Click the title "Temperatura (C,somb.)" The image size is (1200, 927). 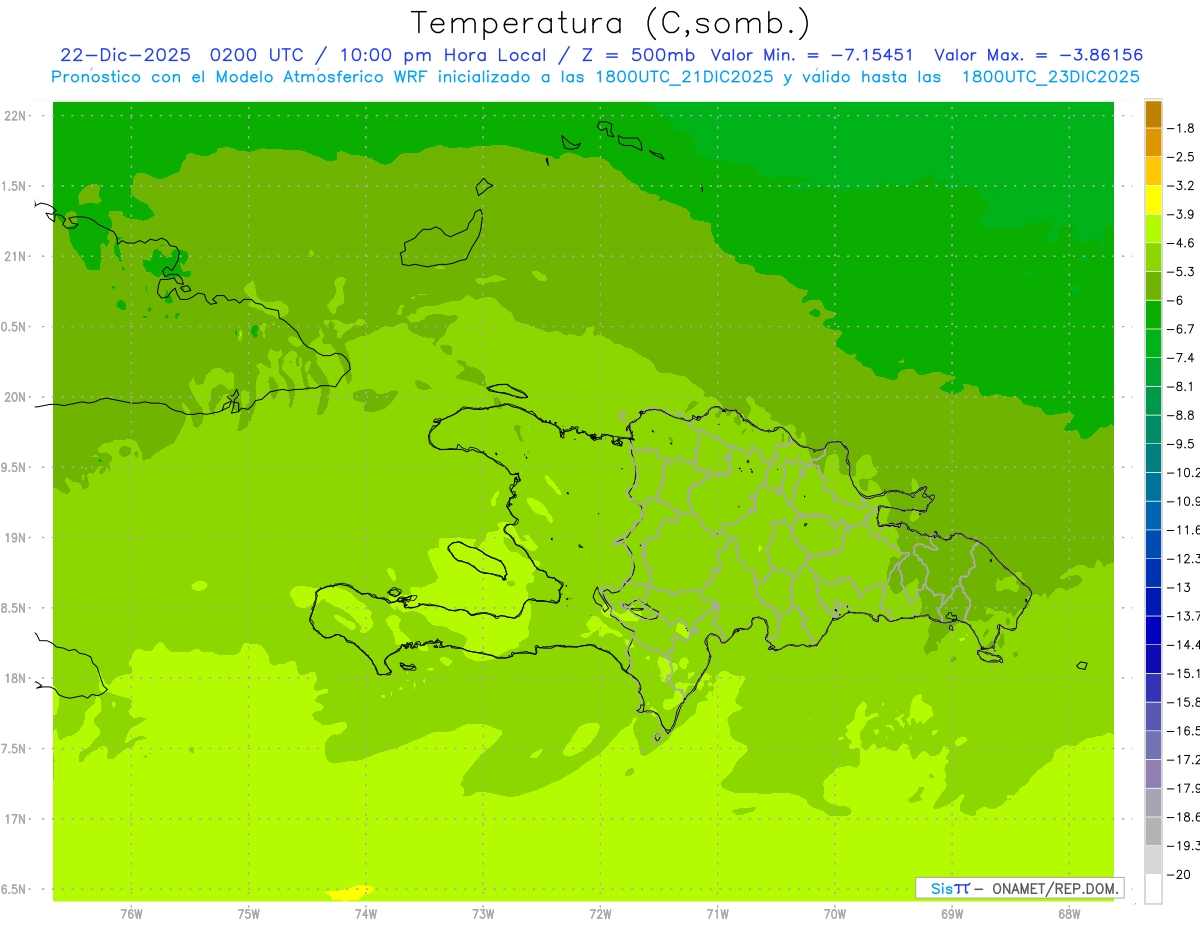[x=611, y=23]
